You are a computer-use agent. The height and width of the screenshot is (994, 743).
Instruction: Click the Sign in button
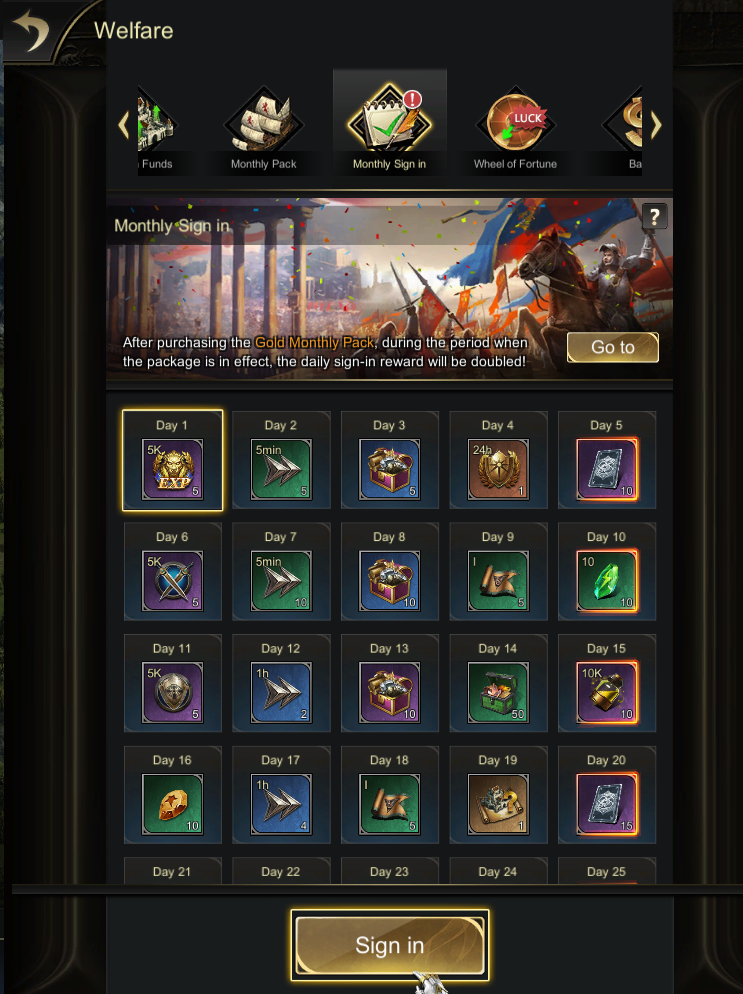click(x=389, y=945)
